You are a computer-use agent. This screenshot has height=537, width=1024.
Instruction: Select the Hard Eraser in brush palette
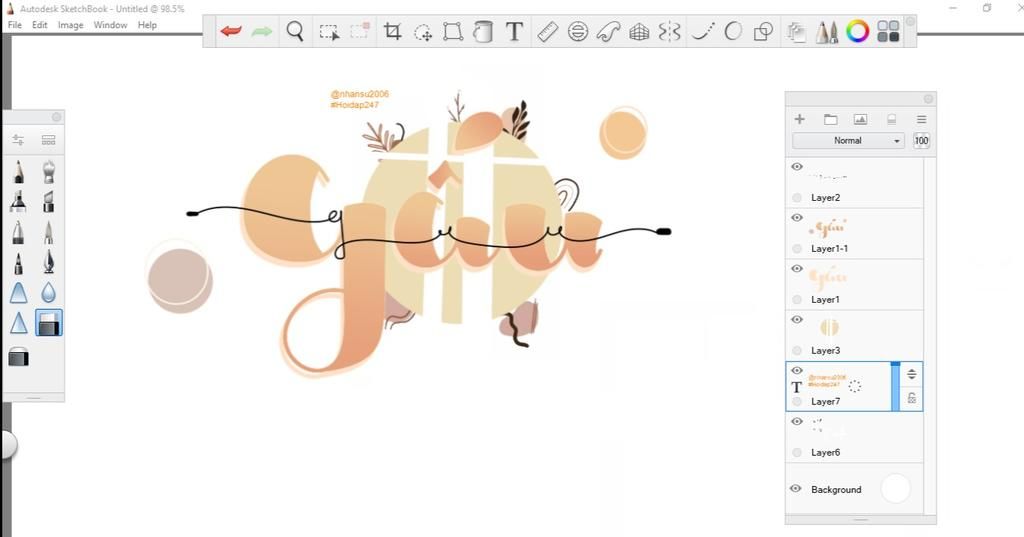pyautogui.click(x=49, y=323)
